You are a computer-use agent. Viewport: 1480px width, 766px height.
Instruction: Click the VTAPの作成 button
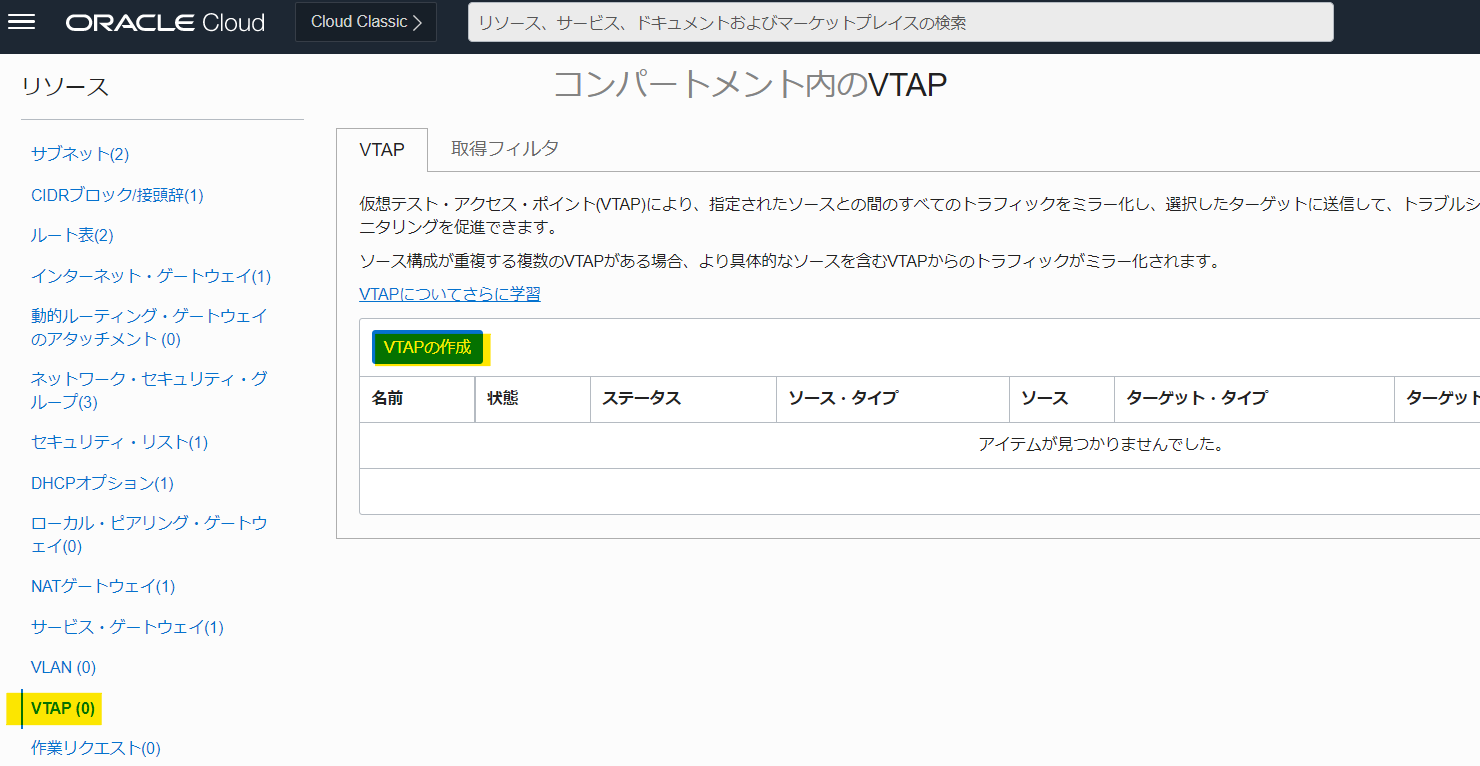tap(427, 347)
